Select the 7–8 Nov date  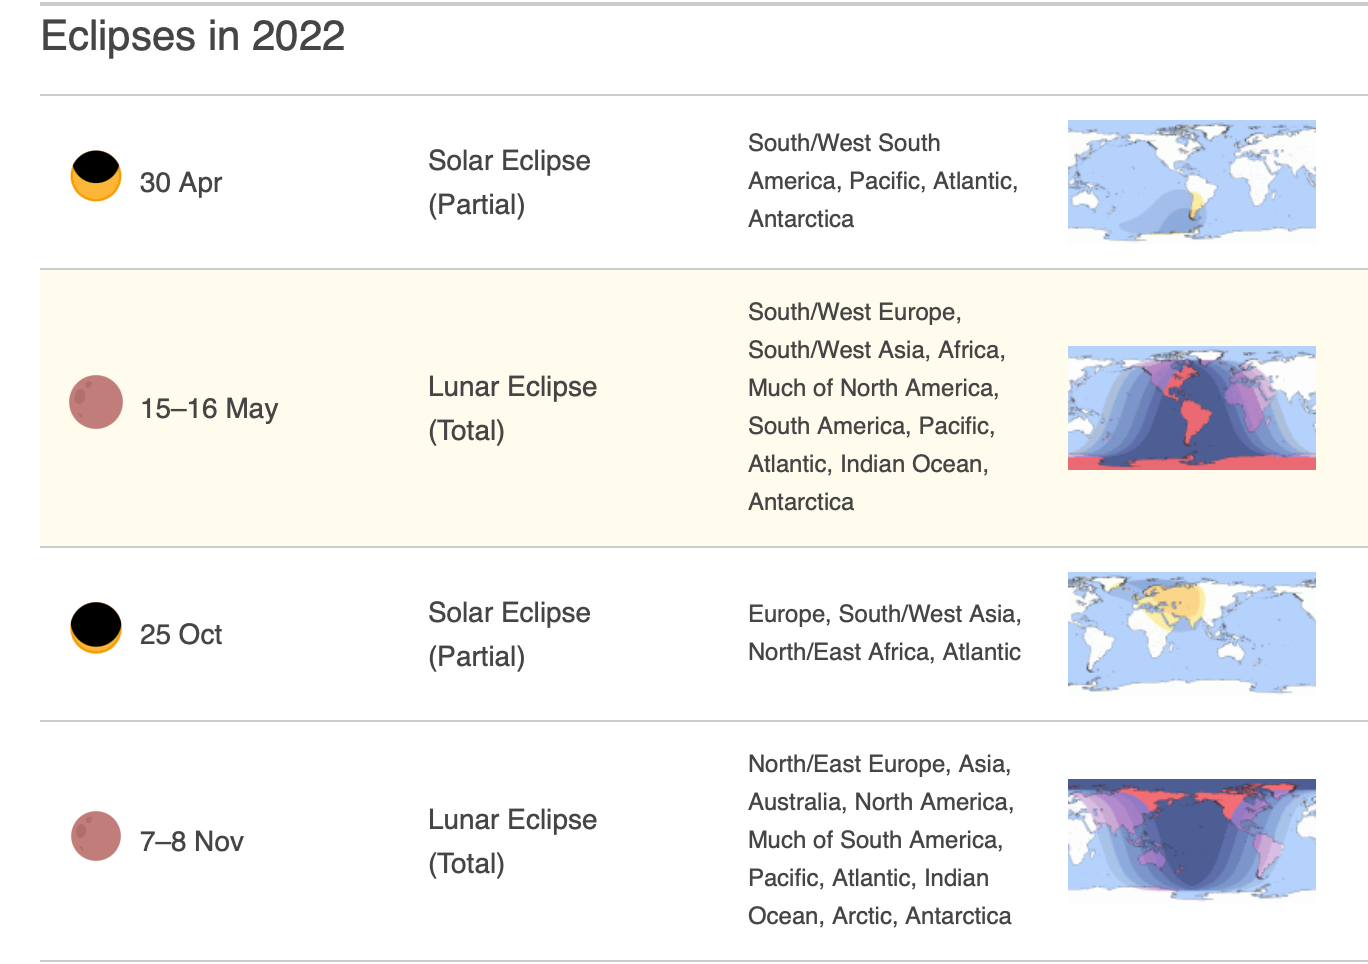[192, 842]
